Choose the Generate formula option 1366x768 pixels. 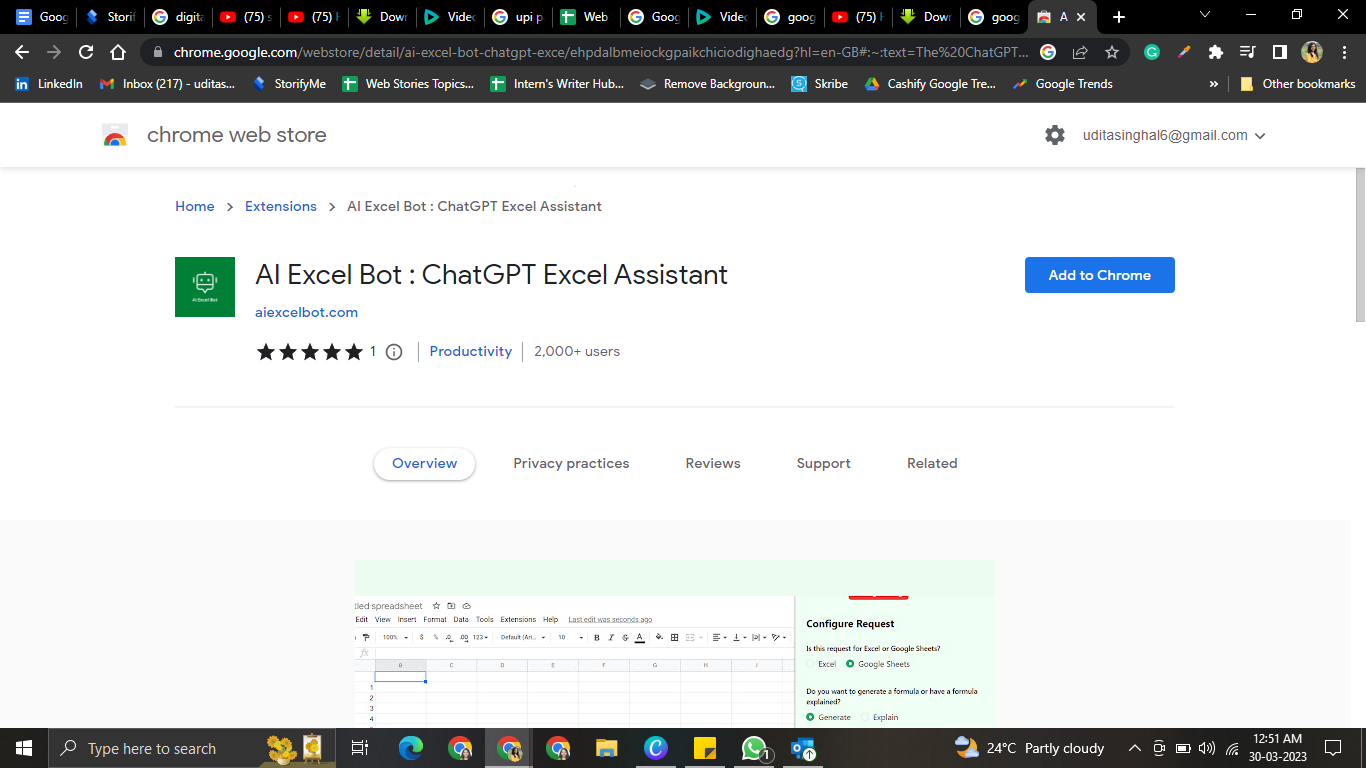coord(808,717)
